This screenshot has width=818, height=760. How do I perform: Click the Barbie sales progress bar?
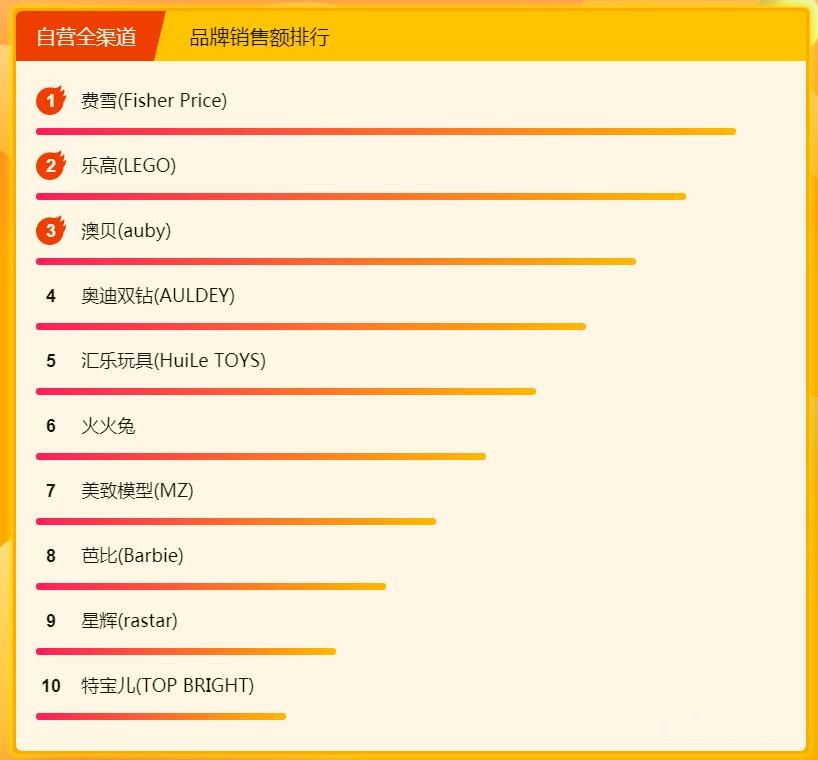click(210, 586)
